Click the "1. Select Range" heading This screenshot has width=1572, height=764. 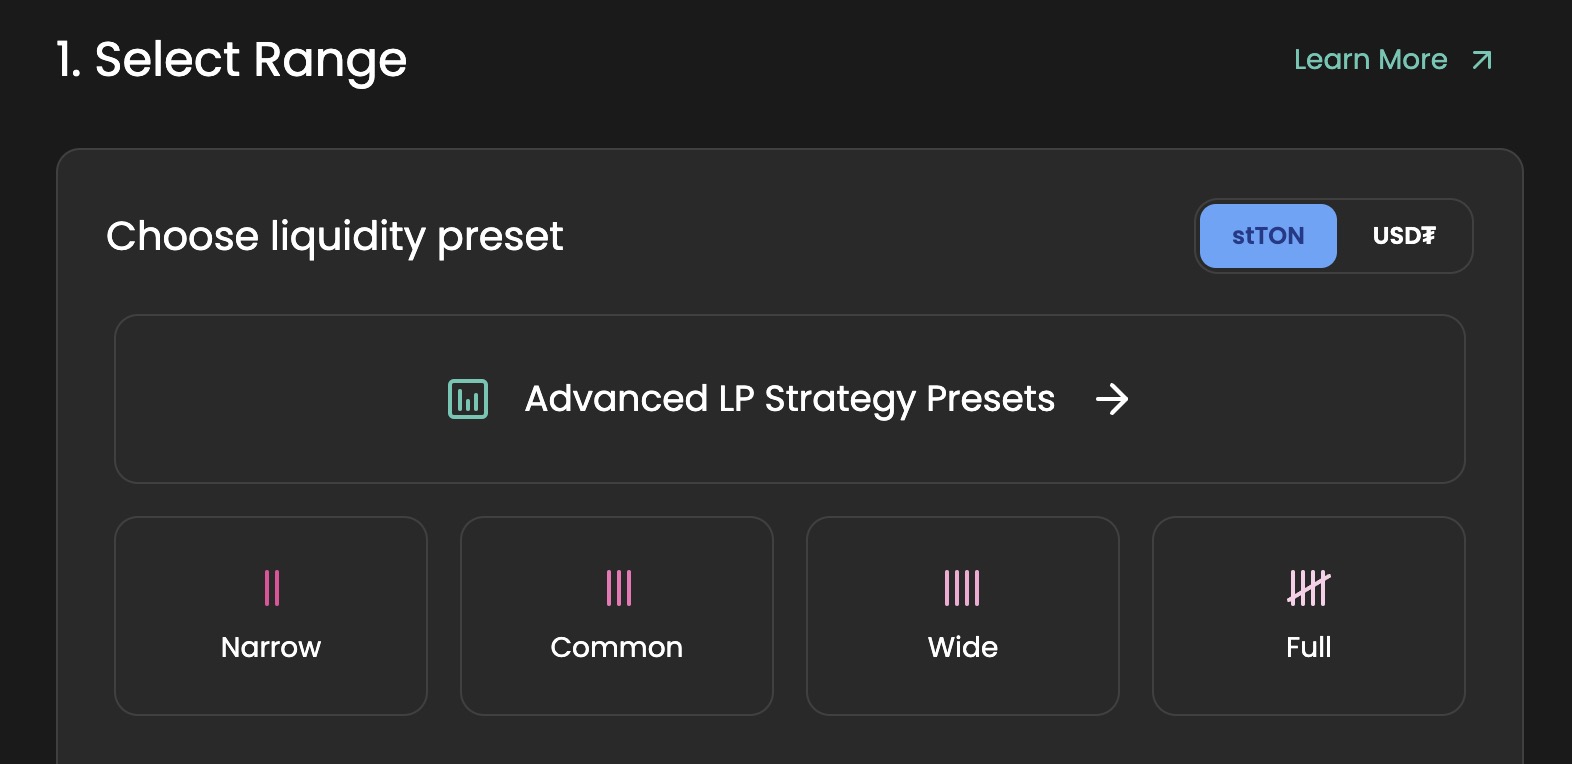click(232, 60)
